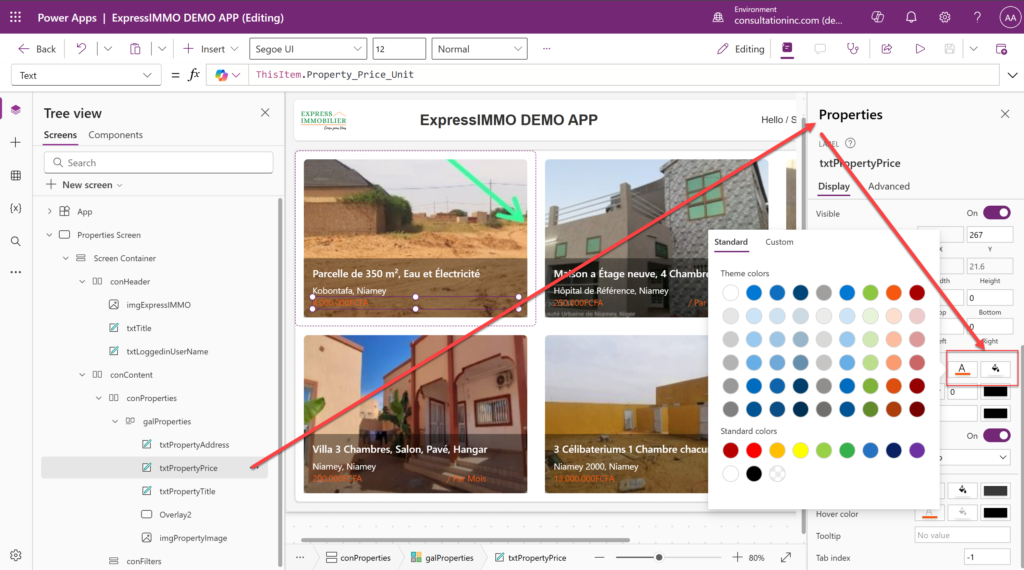Collapse the conHeader node
The height and width of the screenshot is (570, 1024).
(x=82, y=281)
